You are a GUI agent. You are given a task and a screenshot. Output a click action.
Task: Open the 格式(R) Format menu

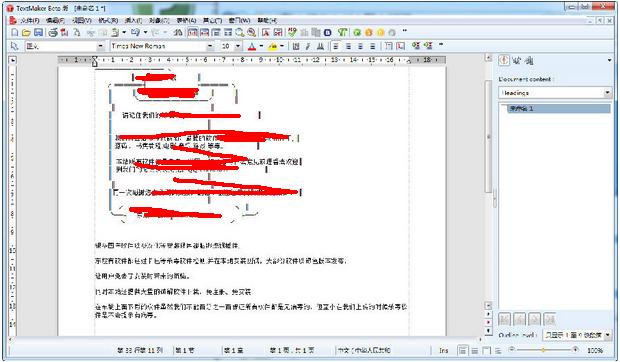(108, 20)
